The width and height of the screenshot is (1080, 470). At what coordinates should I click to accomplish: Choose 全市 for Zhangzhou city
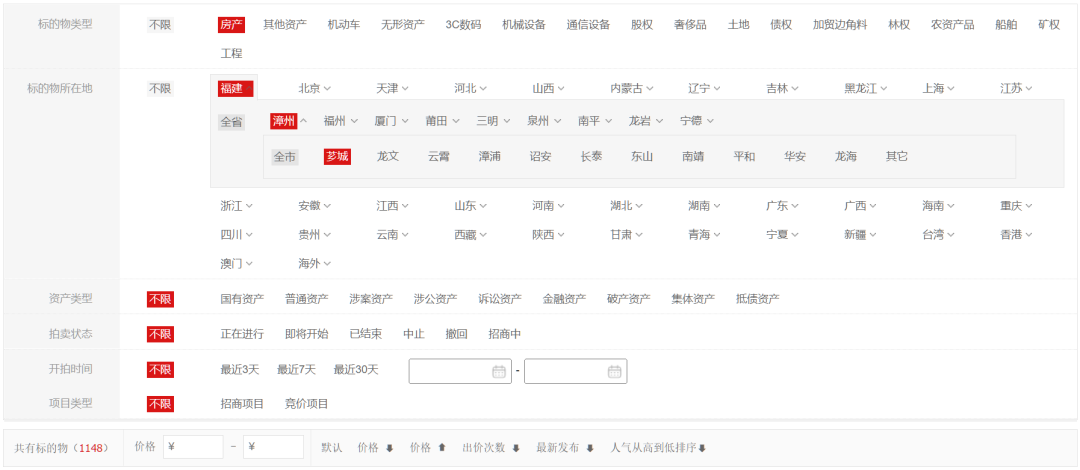(284, 156)
